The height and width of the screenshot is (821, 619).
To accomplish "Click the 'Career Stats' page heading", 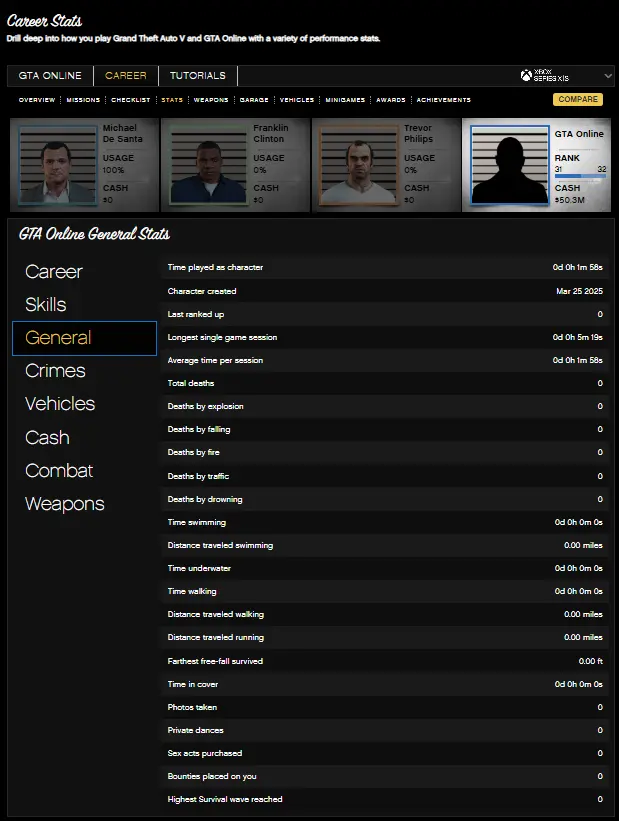I will point(44,21).
